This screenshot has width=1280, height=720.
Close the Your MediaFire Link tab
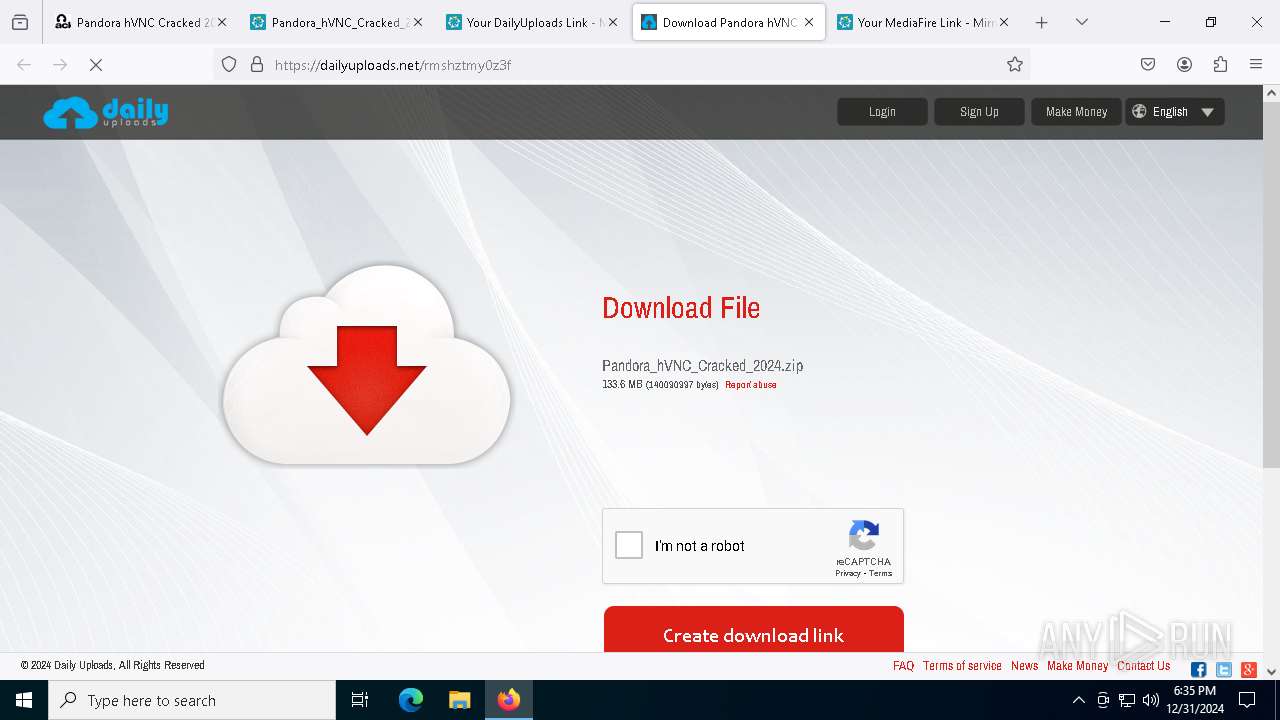[1004, 22]
